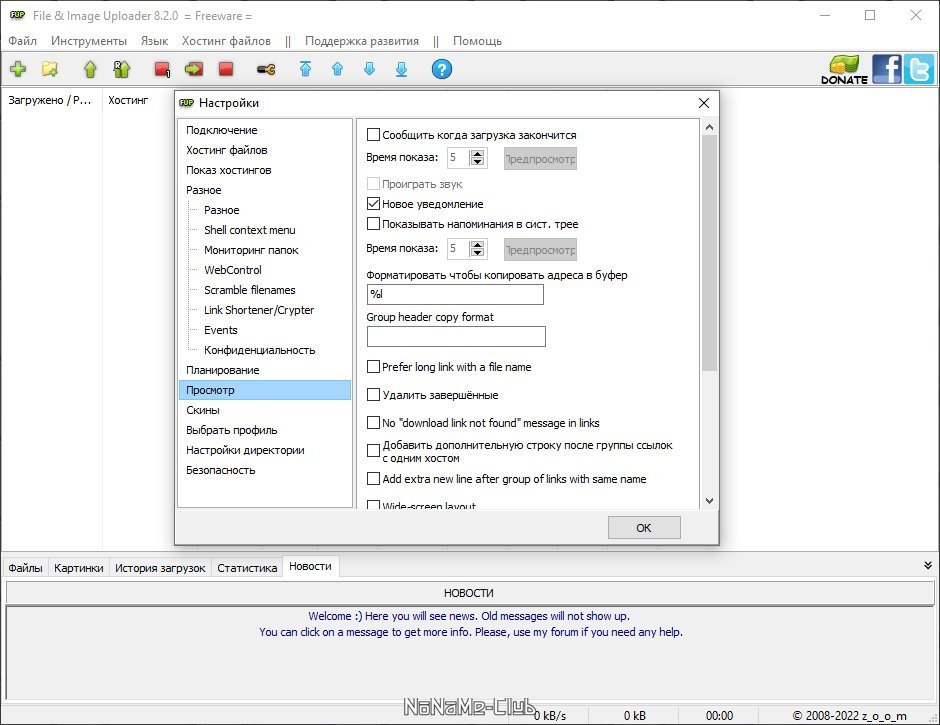Screen dimensions: 940x725
Task: Click the red square stop icon
Action: coord(226,70)
